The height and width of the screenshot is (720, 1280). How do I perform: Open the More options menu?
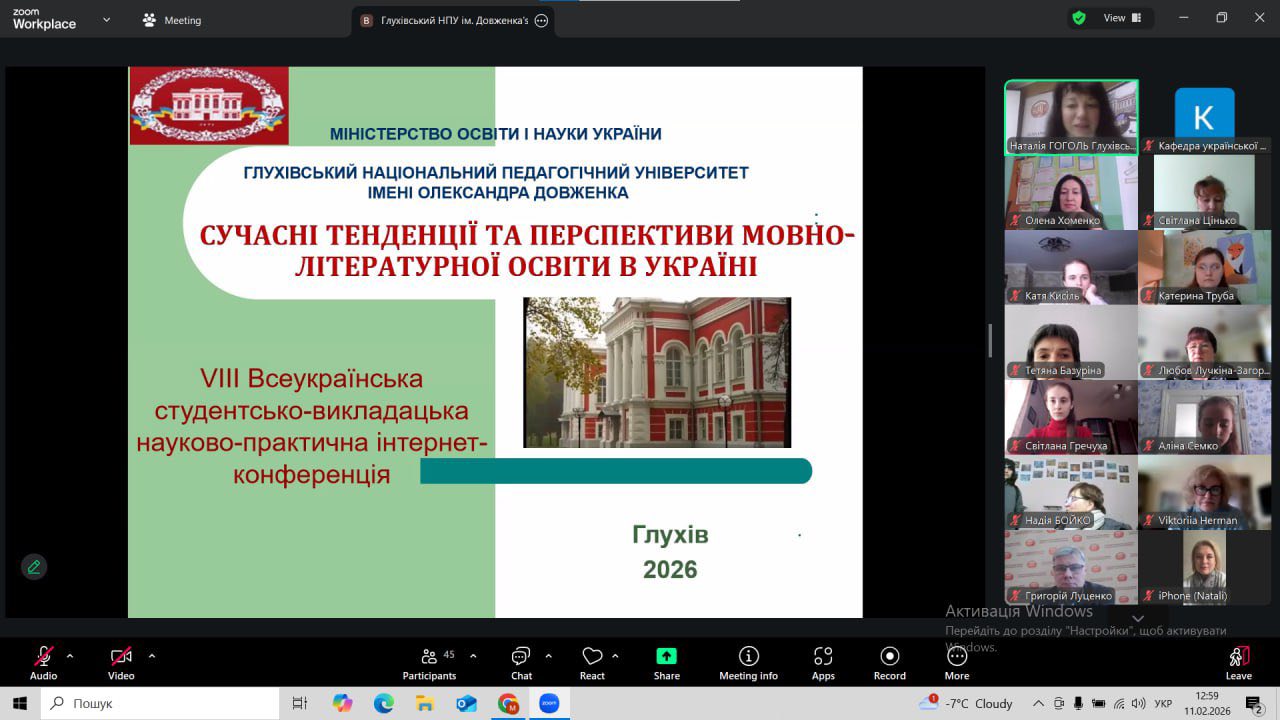(957, 662)
